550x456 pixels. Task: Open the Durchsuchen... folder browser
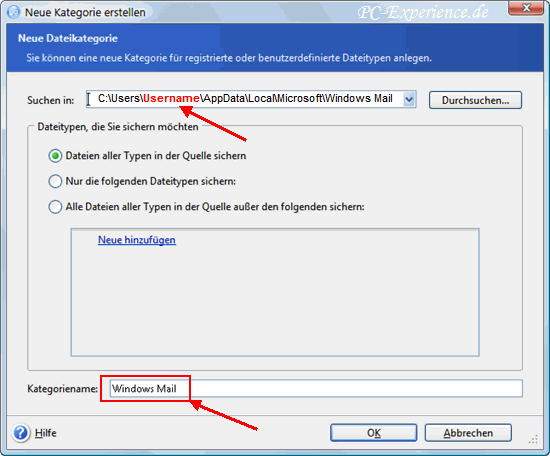click(475, 100)
